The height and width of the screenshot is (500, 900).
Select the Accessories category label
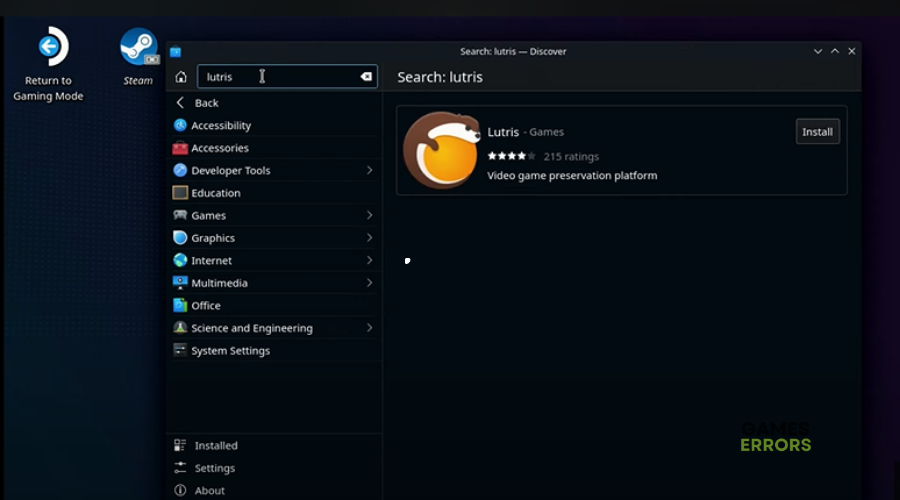220,148
